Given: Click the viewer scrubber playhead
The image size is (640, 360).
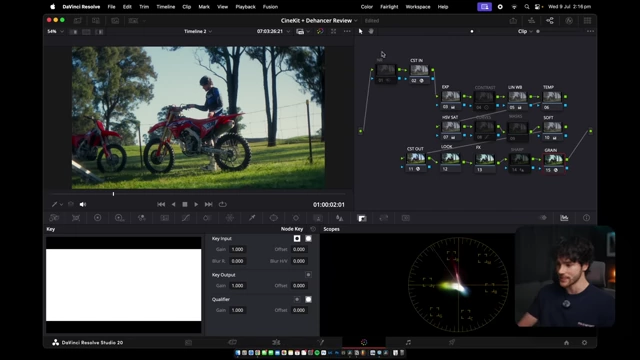Looking at the screenshot, I should [113, 194].
